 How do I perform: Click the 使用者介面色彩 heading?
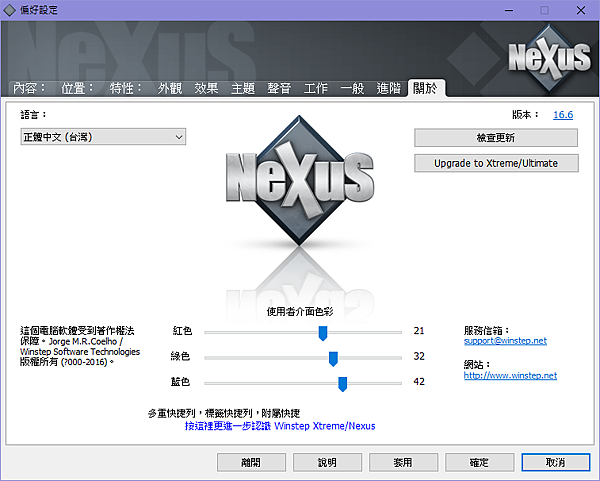300,311
